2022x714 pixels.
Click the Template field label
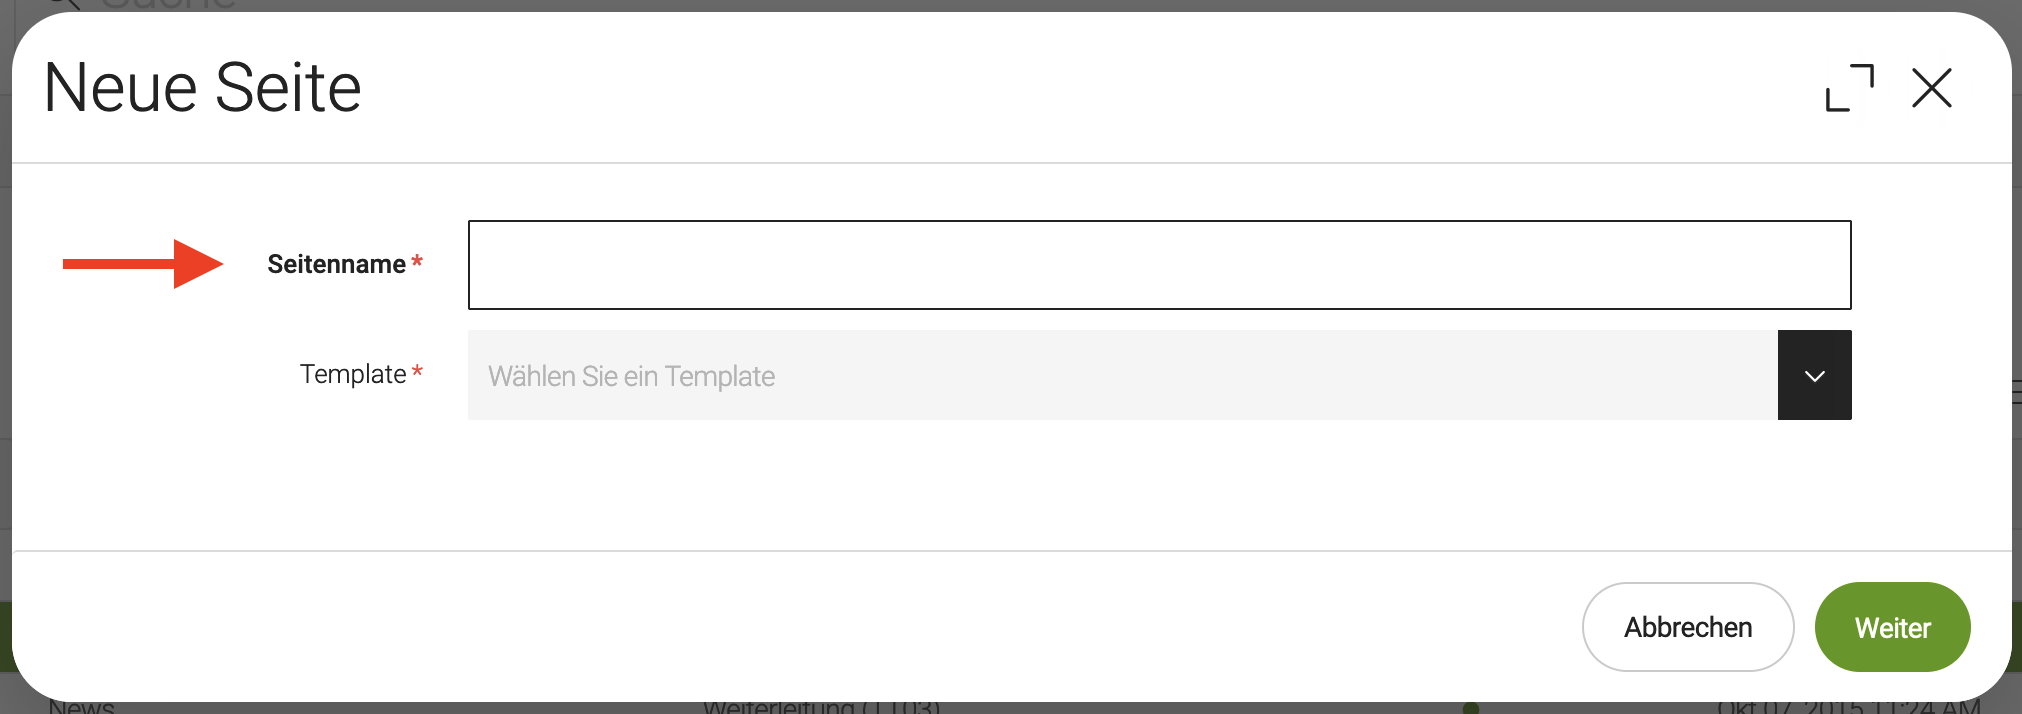click(x=353, y=374)
